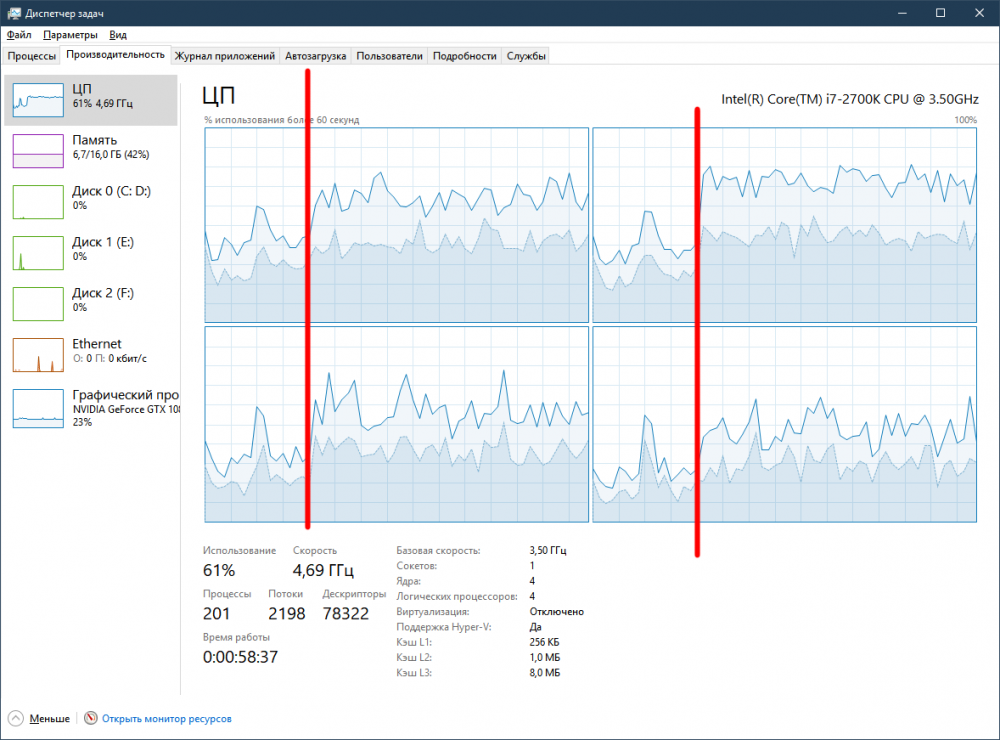Click the 2198 threads value
The width and height of the screenshot is (1000, 740).
click(286, 614)
